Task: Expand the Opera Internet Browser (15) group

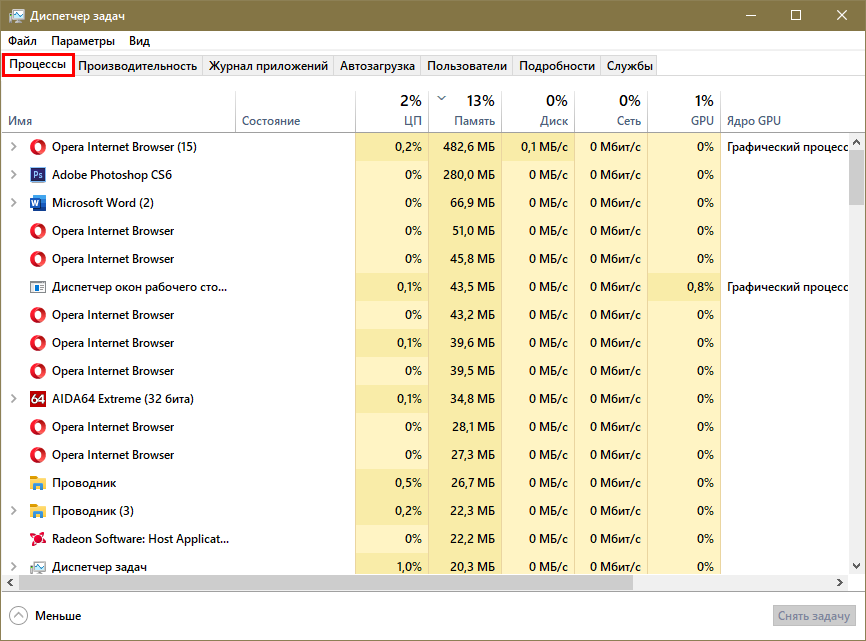Action: point(13,147)
